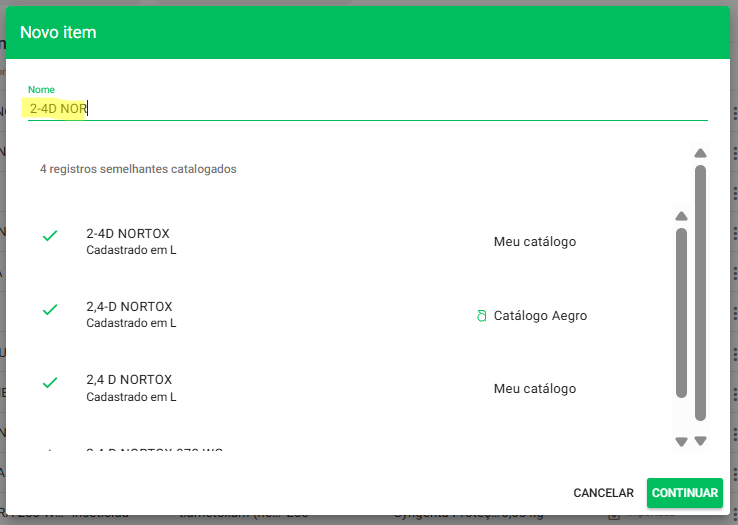Select the checkmark icon for 2,4-D NORTOX
738x525 pixels.
coord(50,310)
